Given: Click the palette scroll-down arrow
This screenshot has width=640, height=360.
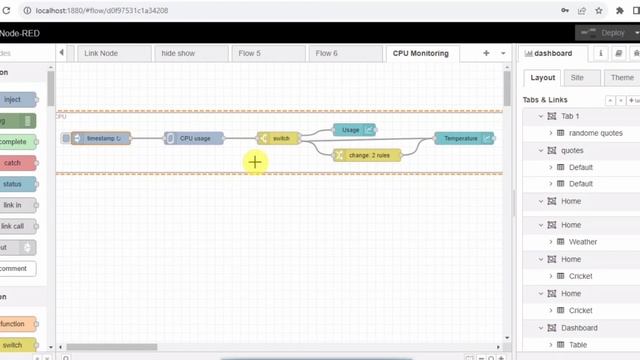Looking at the screenshot, I should point(51,347).
